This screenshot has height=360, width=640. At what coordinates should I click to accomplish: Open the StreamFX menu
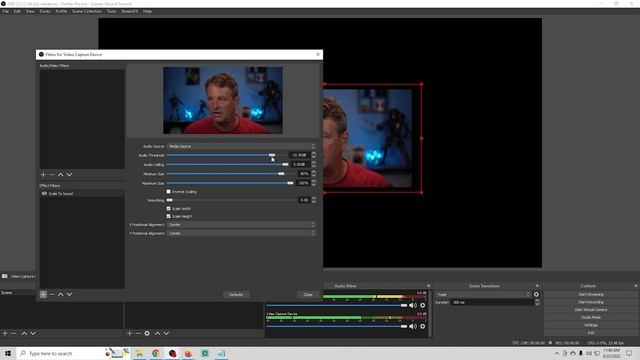click(x=129, y=11)
